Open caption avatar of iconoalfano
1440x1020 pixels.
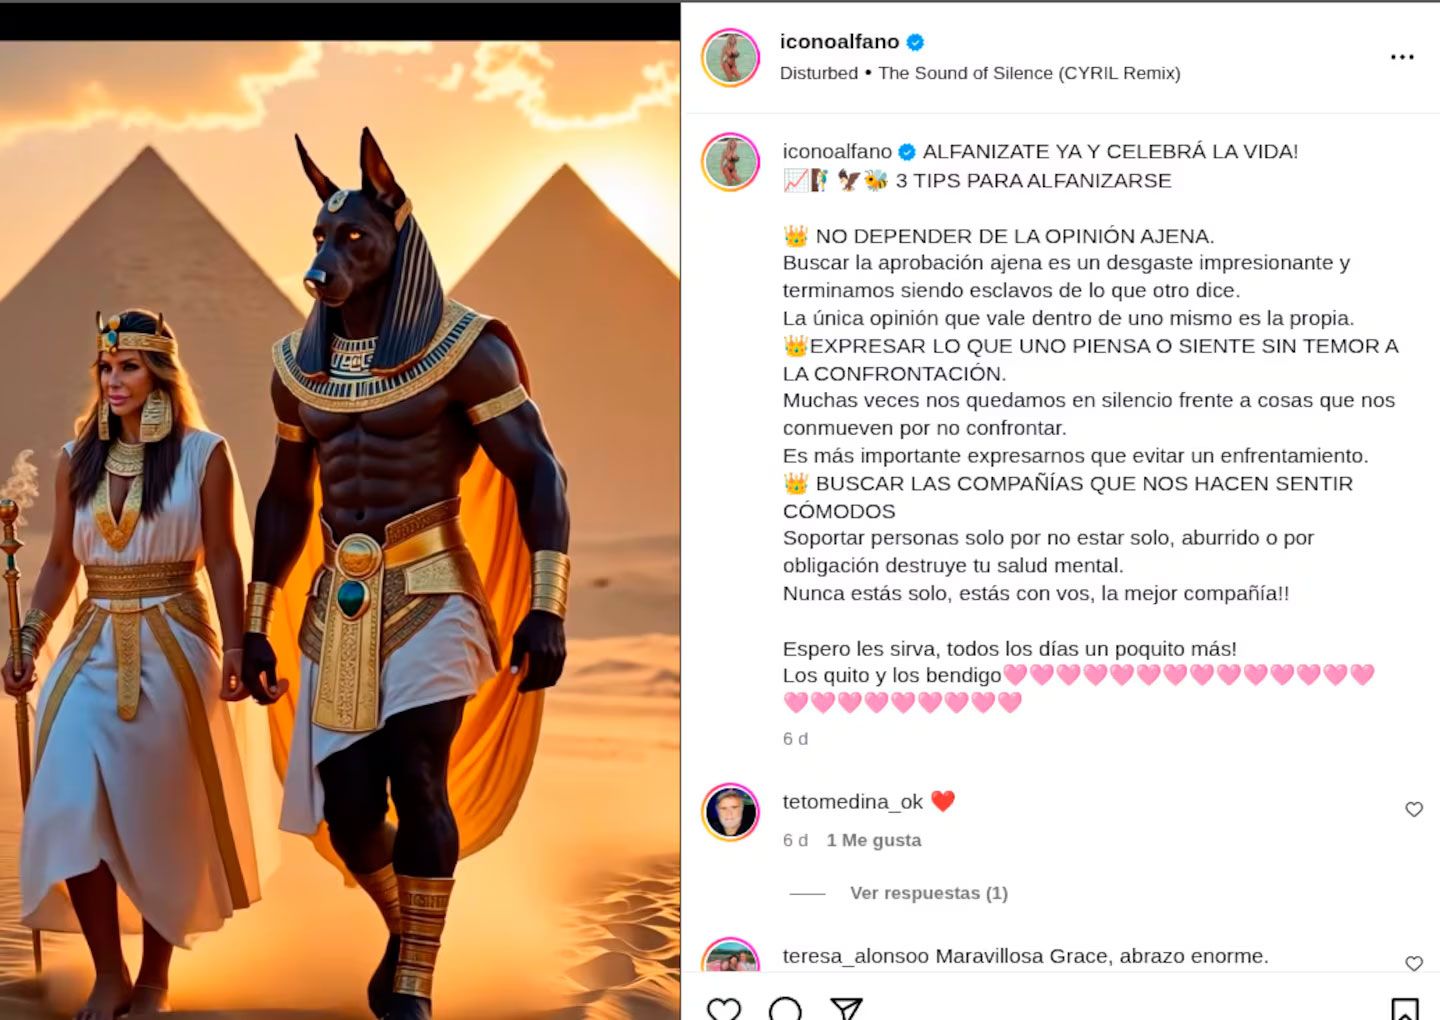pyautogui.click(x=731, y=162)
